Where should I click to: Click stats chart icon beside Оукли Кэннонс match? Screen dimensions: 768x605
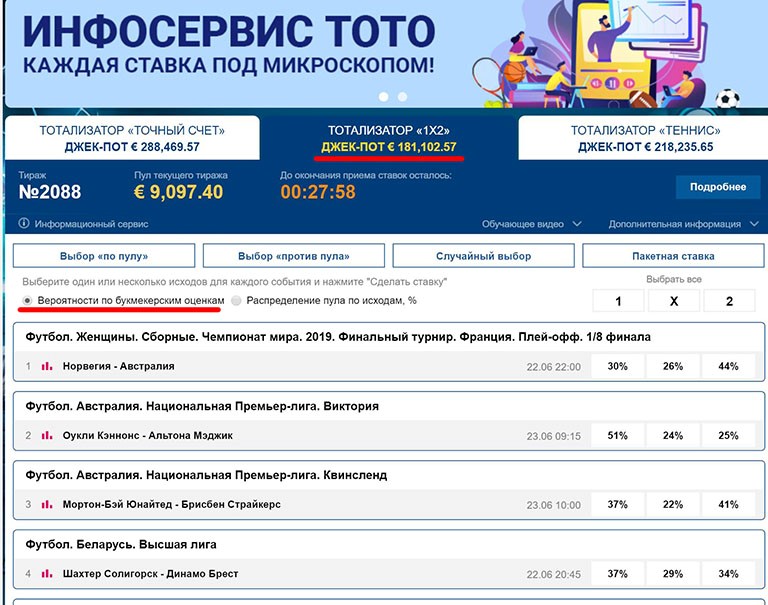(47, 435)
